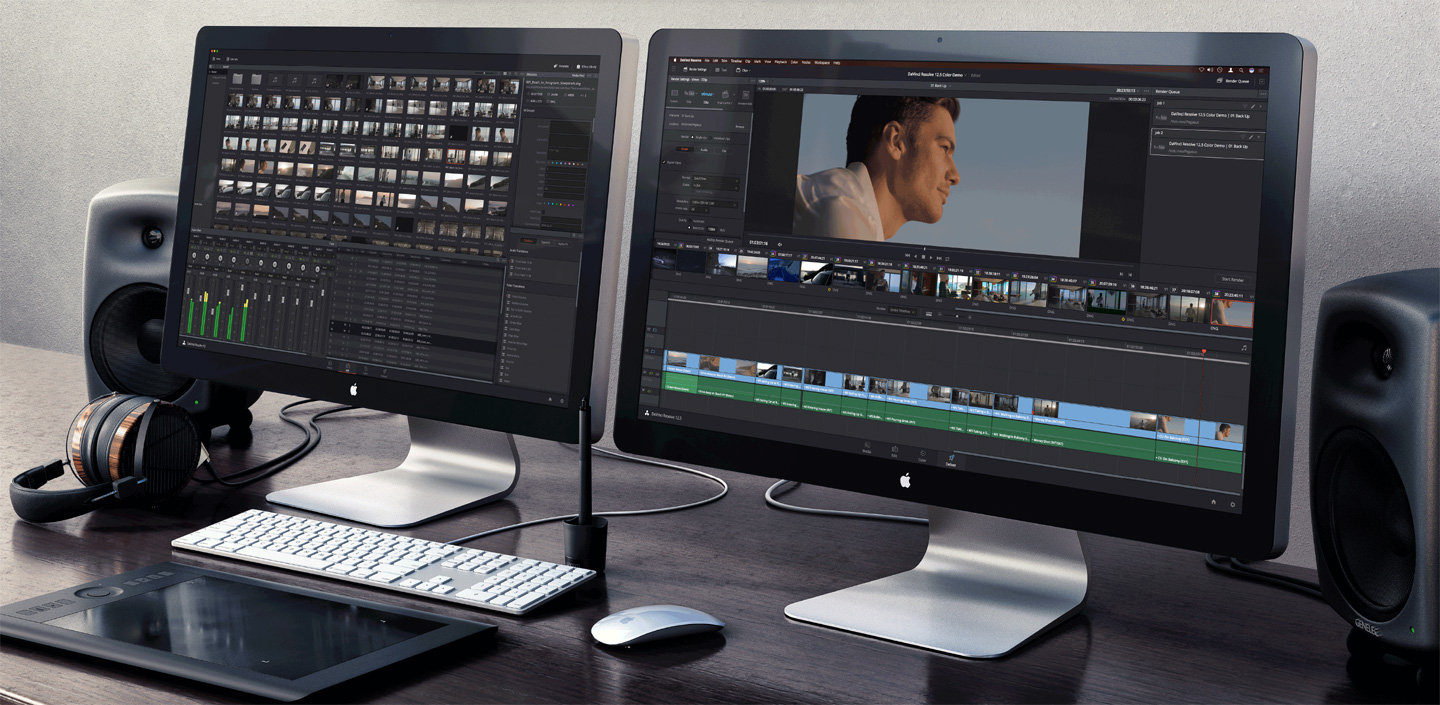The height and width of the screenshot is (705, 1440).
Task: Expand the Render timeline range dropdown
Action: (x=902, y=311)
